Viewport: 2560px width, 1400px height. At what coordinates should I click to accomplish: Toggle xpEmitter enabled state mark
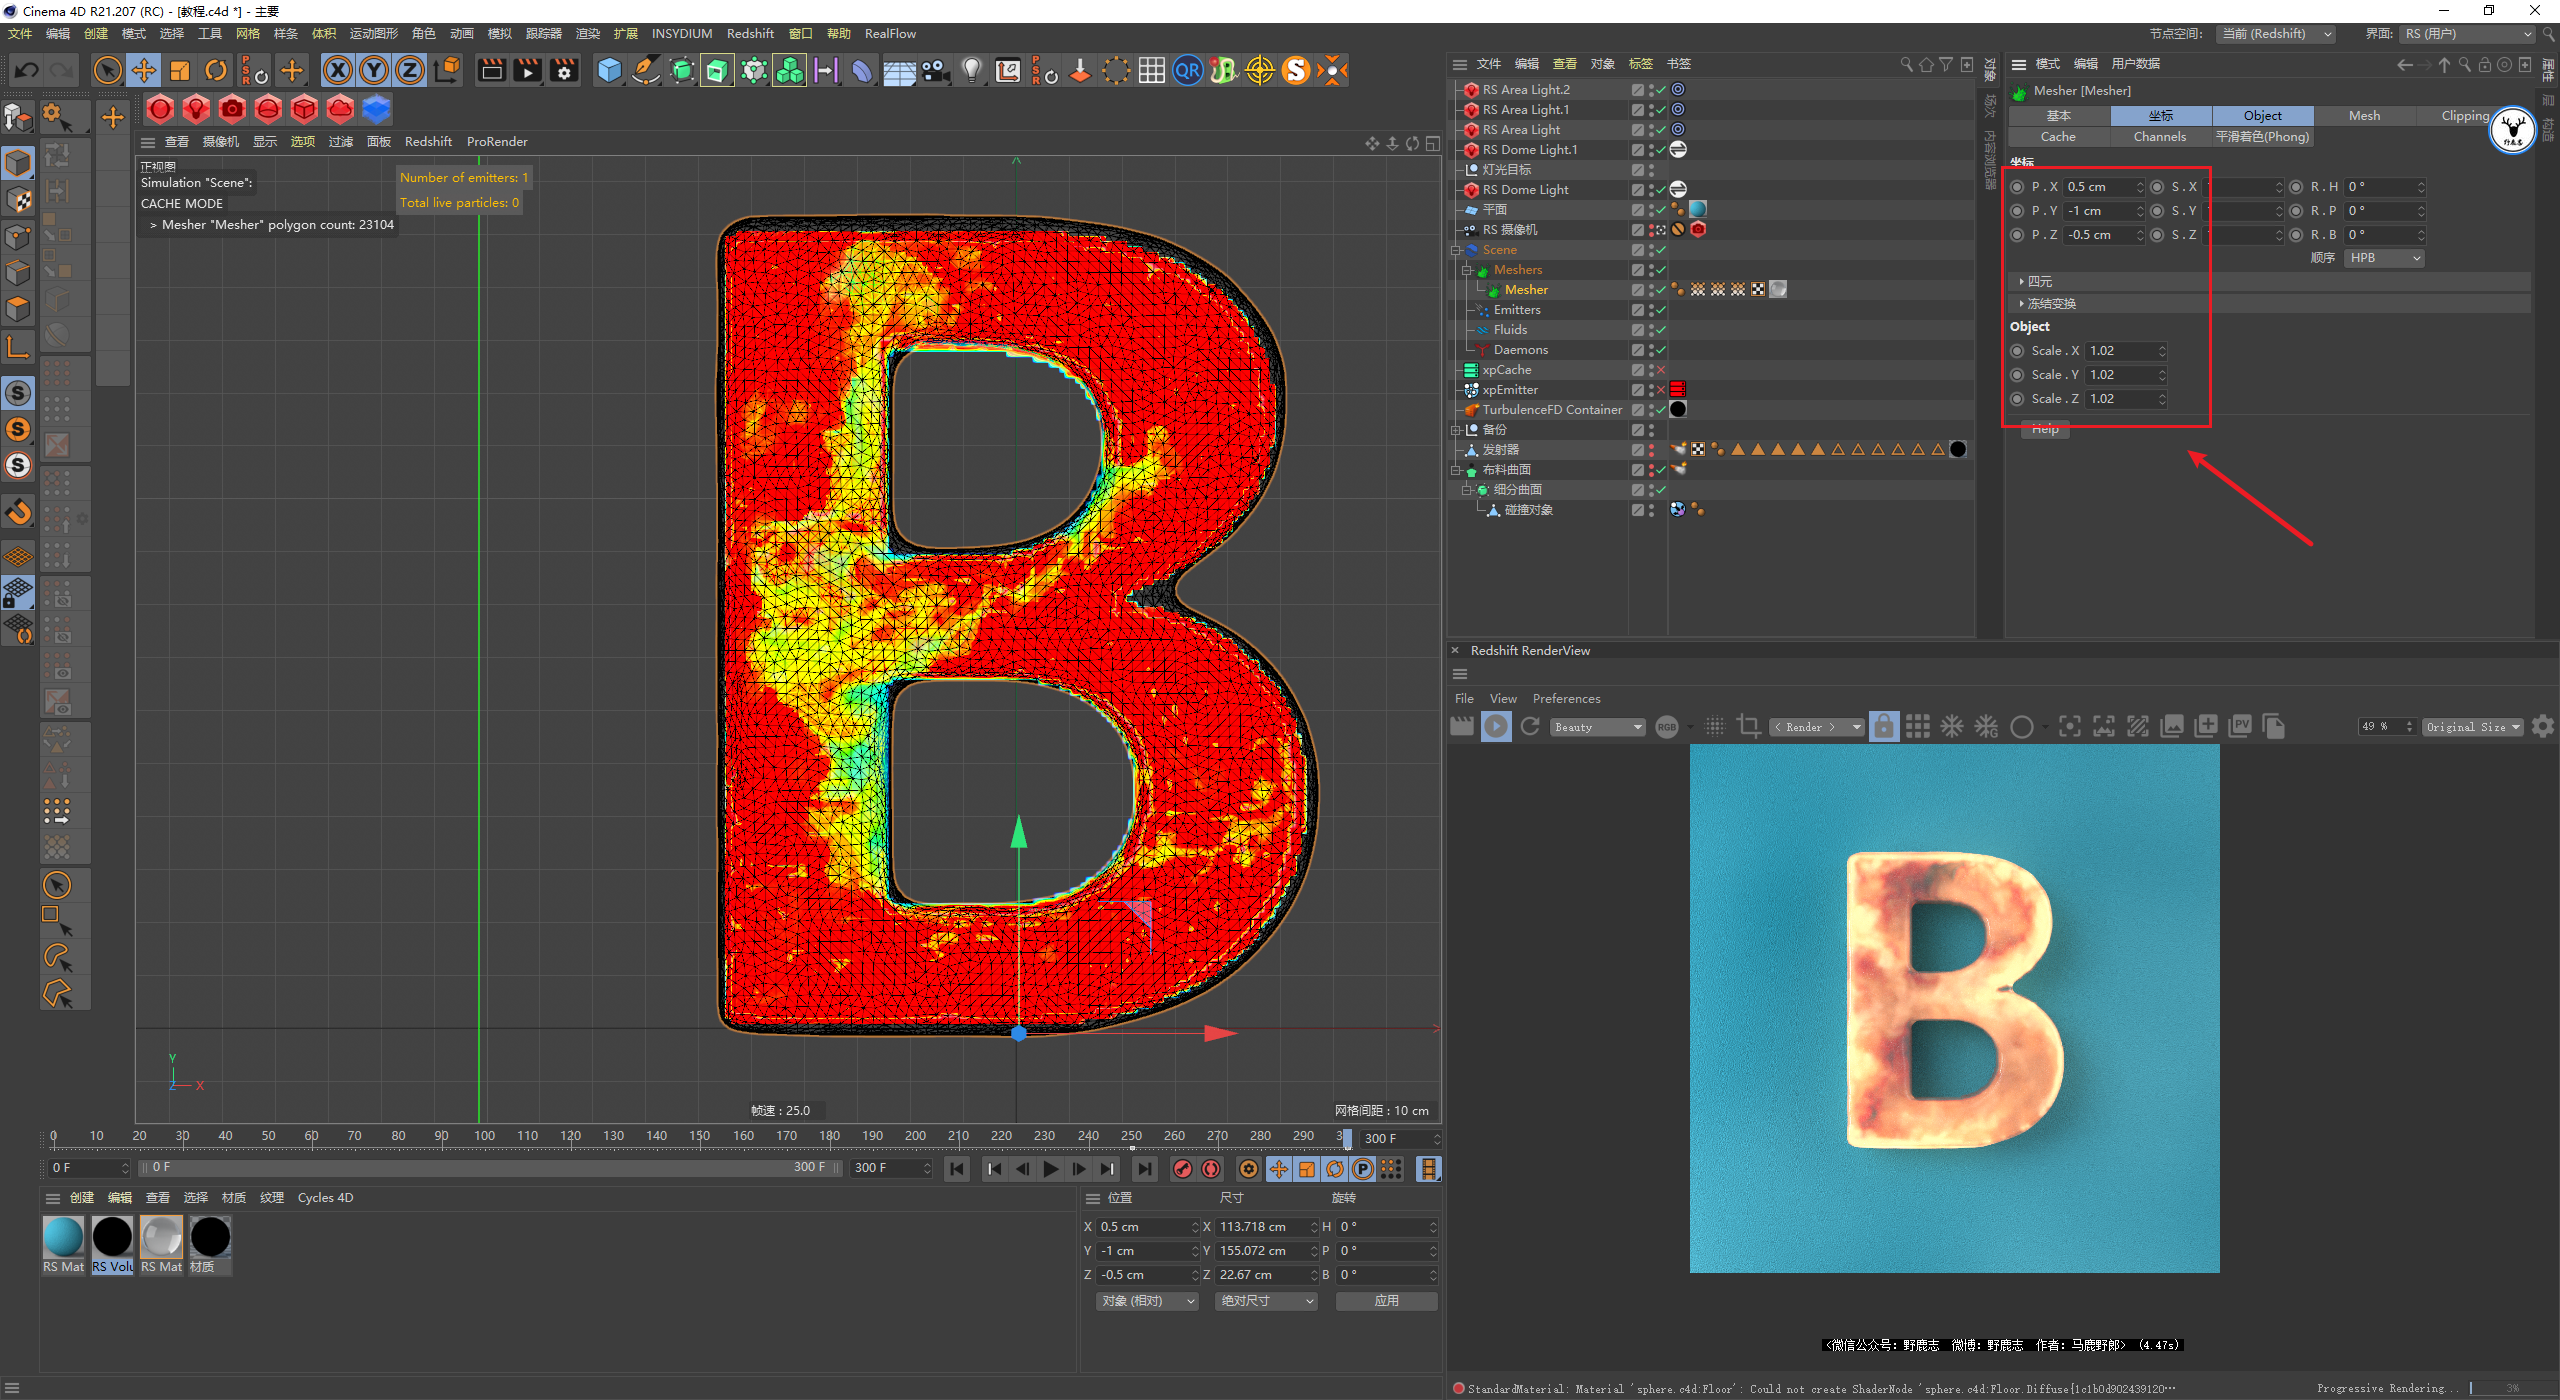click(1661, 390)
